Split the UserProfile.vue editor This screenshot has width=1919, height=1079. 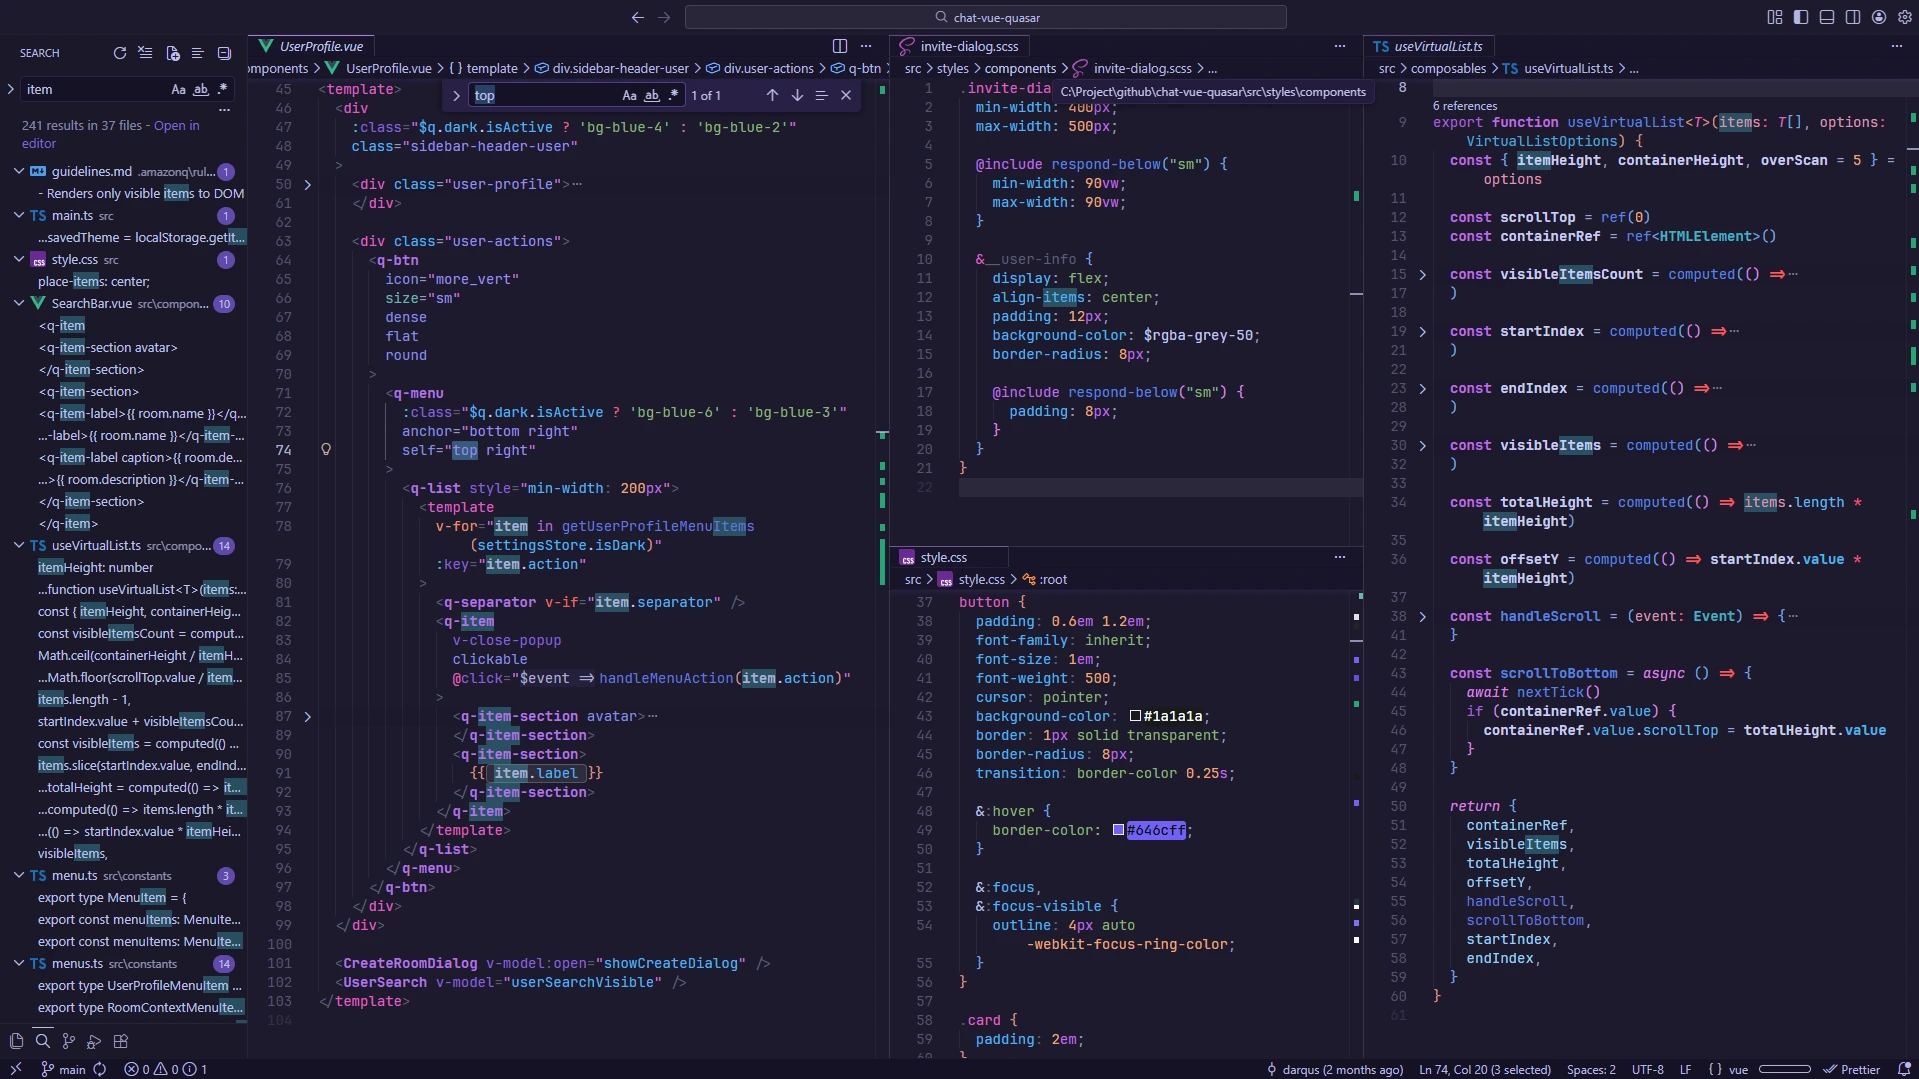(840, 46)
